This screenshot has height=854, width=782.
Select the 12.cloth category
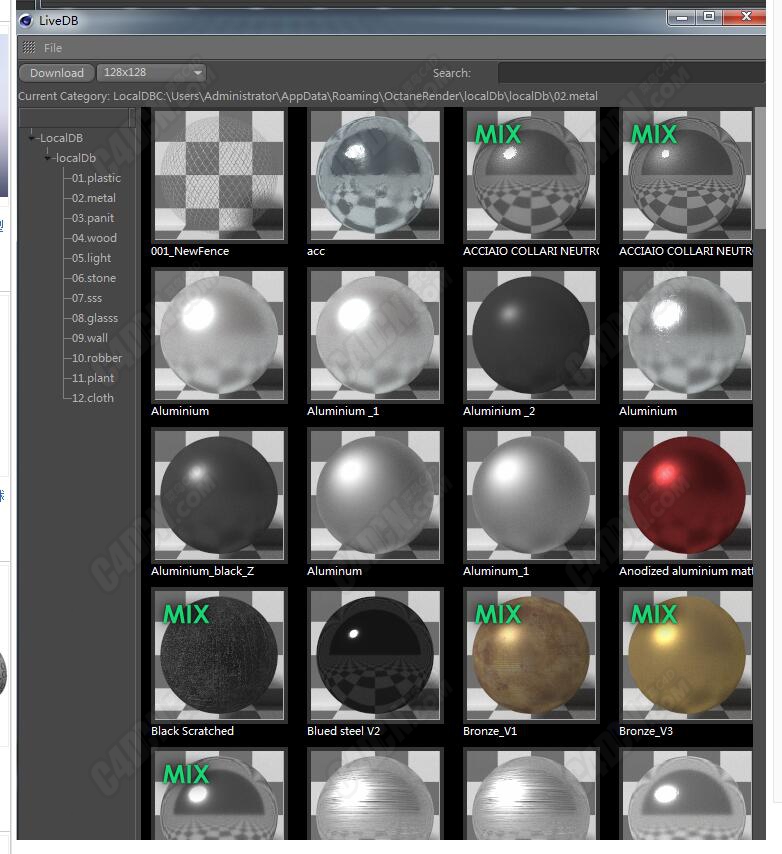pyautogui.click(x=93, y=398)
